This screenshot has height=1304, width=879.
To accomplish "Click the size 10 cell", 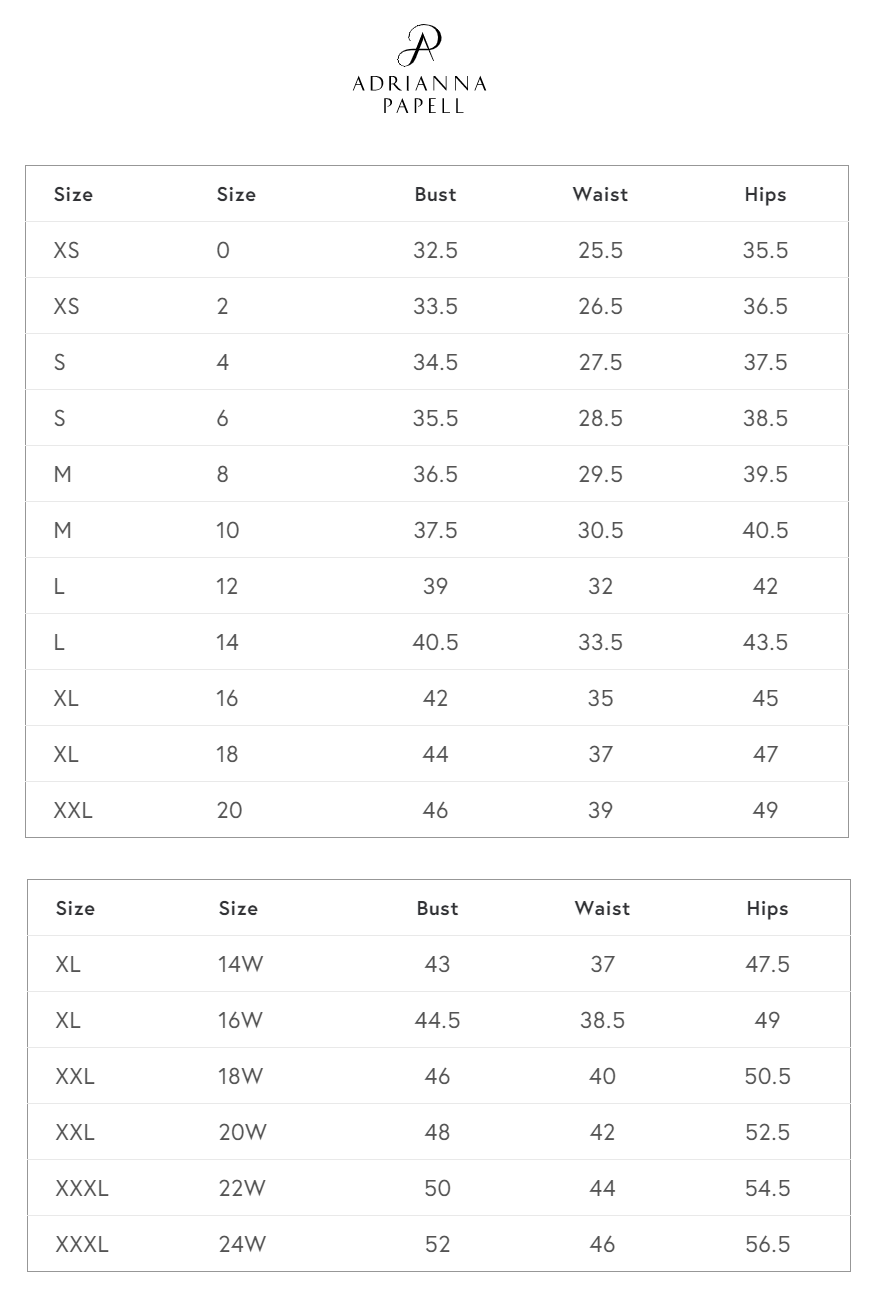I will [x=227, y=530].
